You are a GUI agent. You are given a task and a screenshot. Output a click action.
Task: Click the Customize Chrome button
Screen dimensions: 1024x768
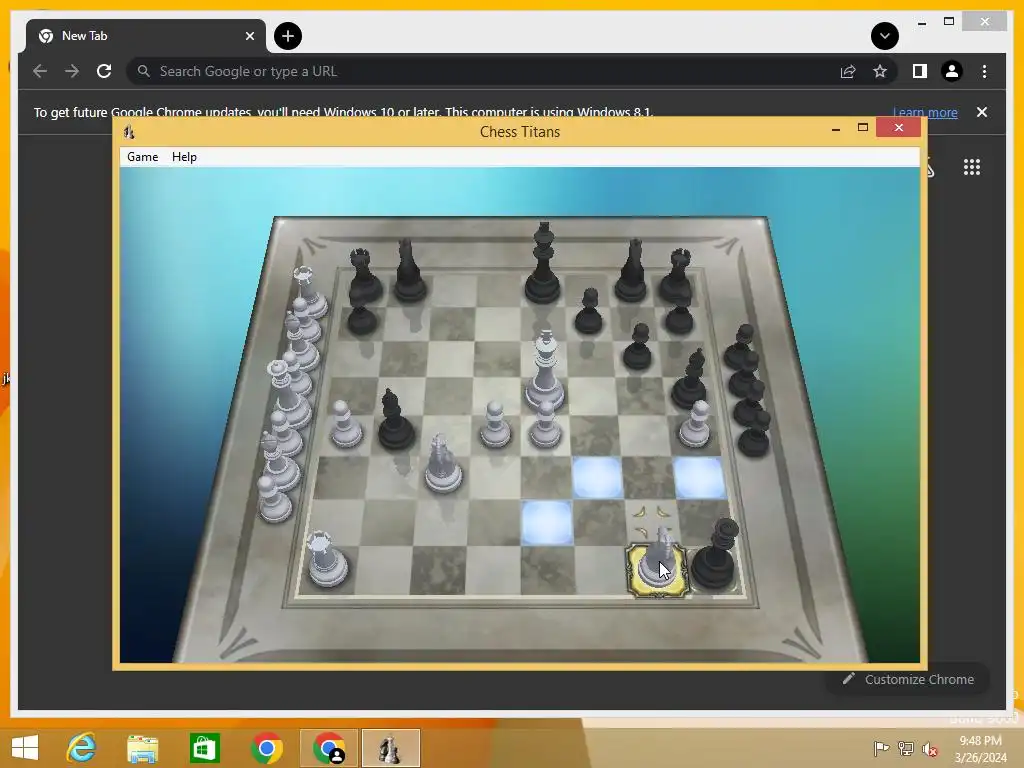pyautogui.click(x=908, y=679)
